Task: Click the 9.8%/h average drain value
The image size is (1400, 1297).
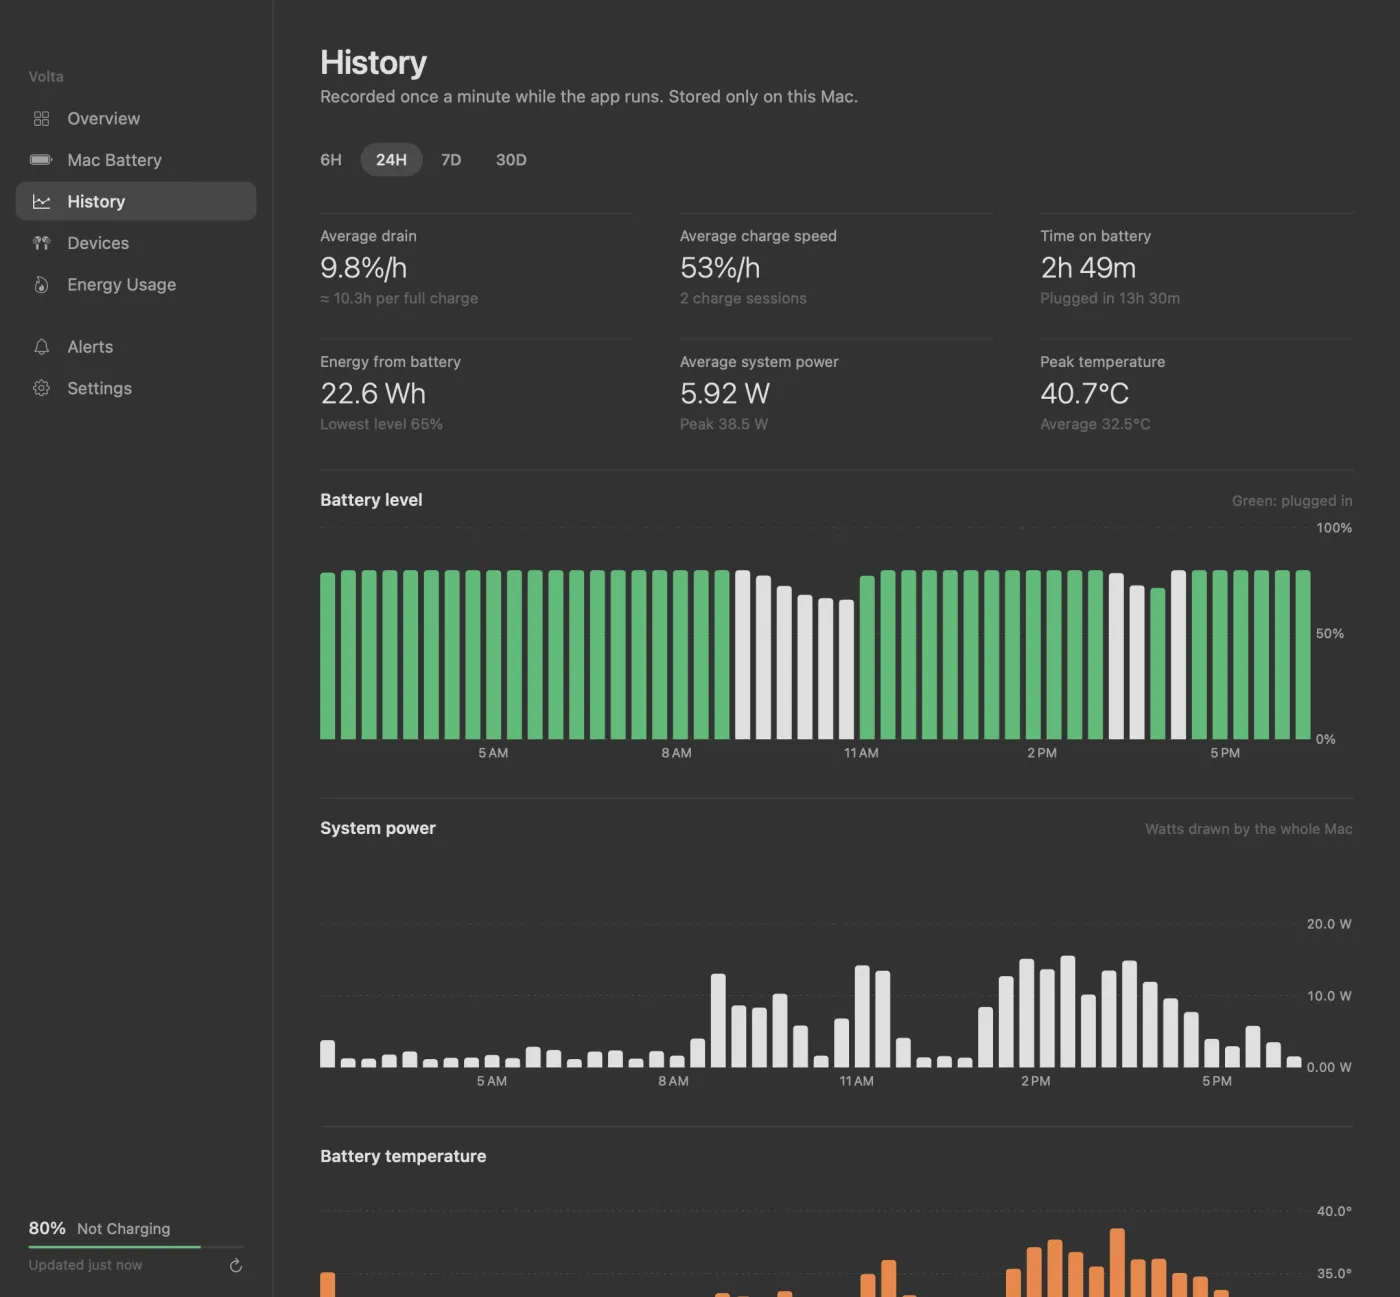Action: pyautogui.click(x=363, y=268)
